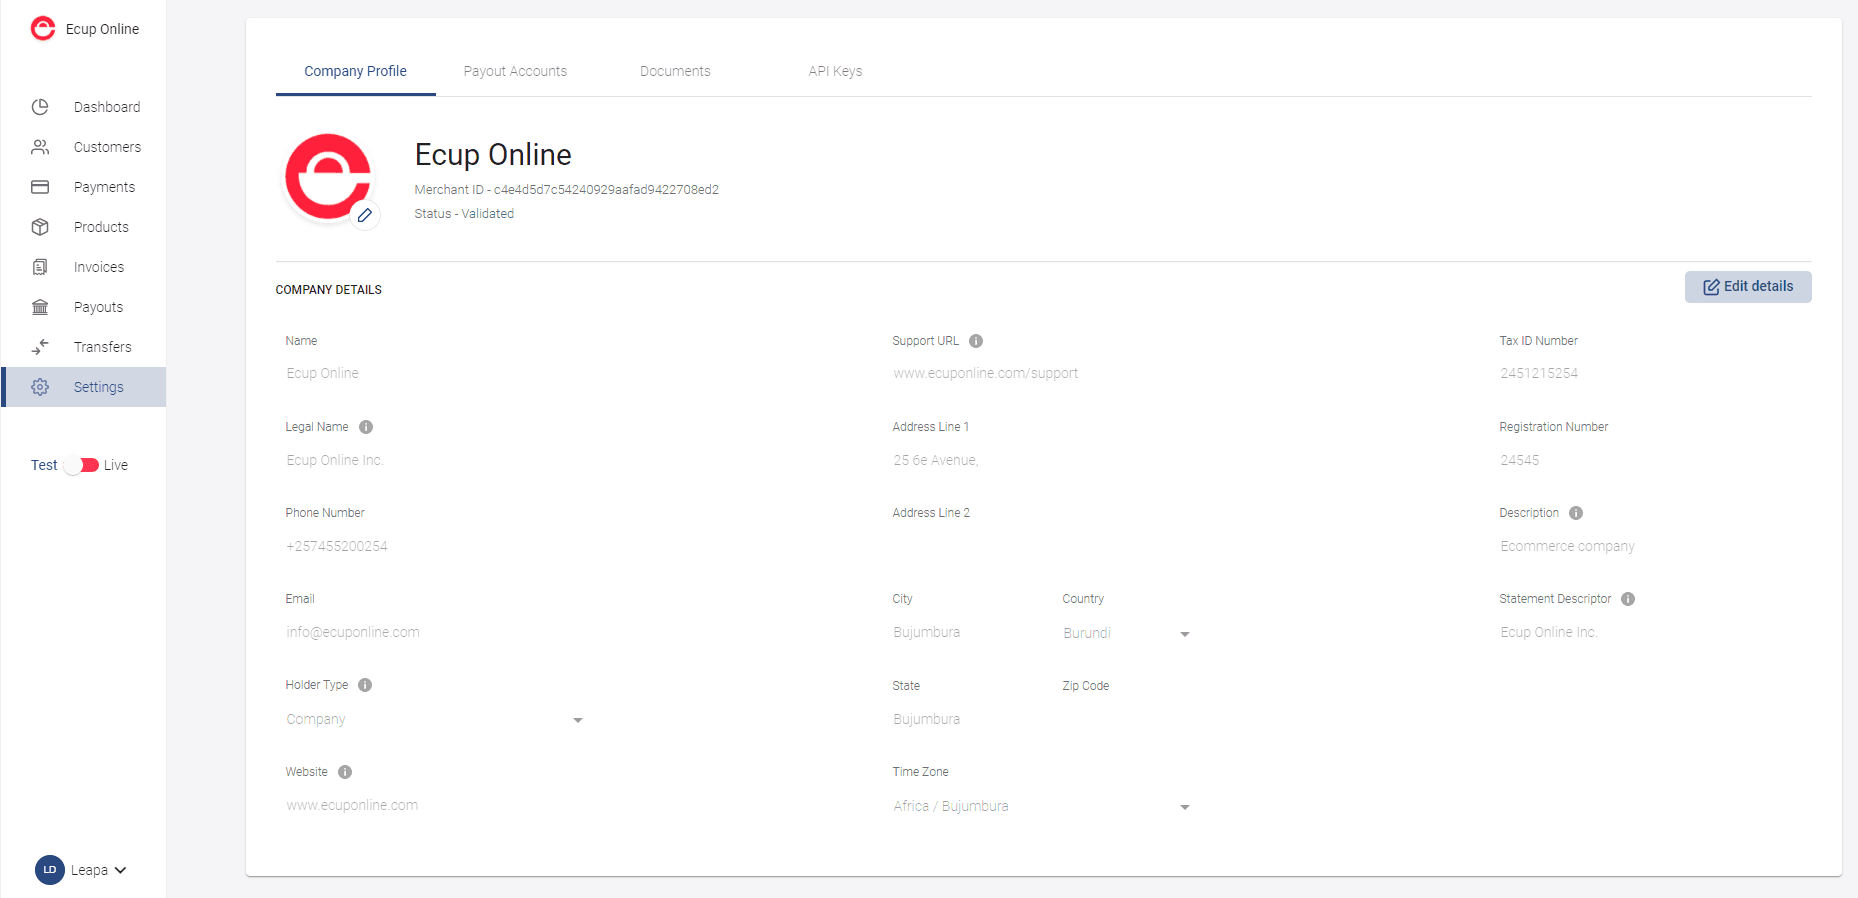Screen dimensions: 1858x898
Task: Click the Status - Validated text
Action: pyautogui.click(x=464, y=214)
